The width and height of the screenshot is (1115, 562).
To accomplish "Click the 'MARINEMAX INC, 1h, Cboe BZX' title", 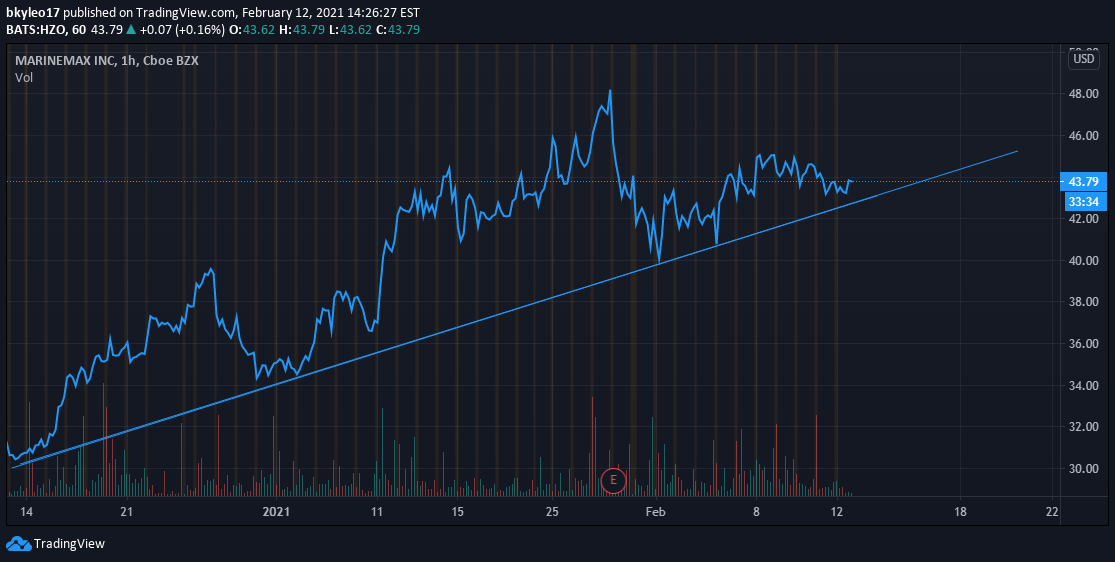I will click(x=107, y=60).
